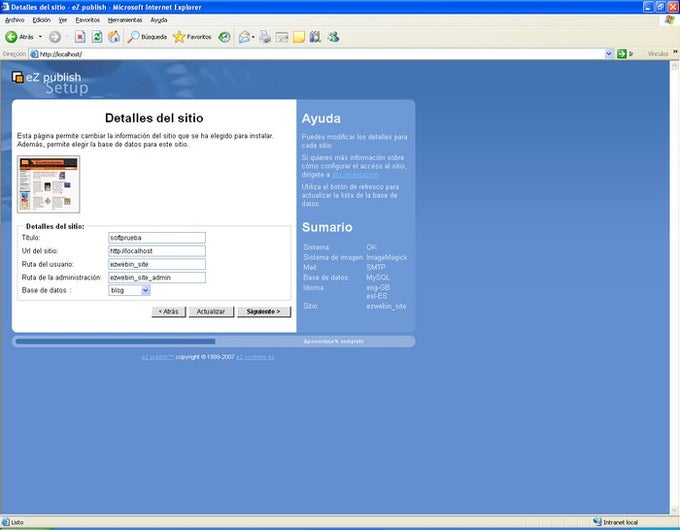This screenshot has width=680, height=530.
Task: Click the Ruta del usuario input field
Action: tap(157, 264)
